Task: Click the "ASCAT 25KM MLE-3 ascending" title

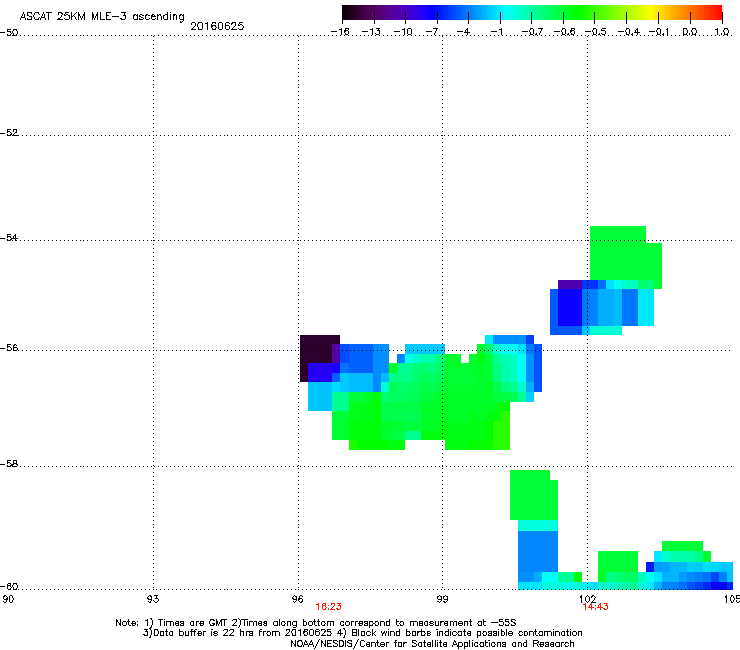Action: (x=102, y=17)
